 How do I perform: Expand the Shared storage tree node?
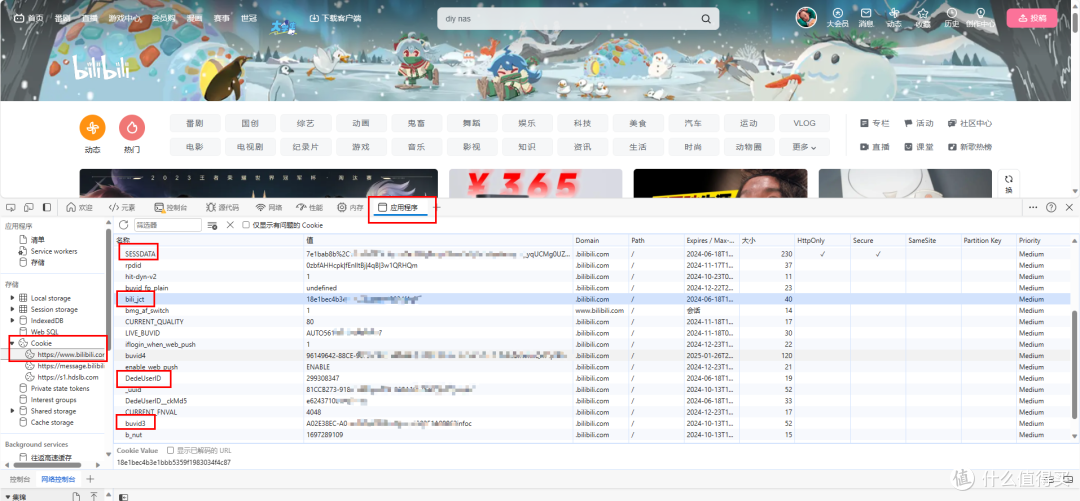pyautogui.click(x=12, y=411)
